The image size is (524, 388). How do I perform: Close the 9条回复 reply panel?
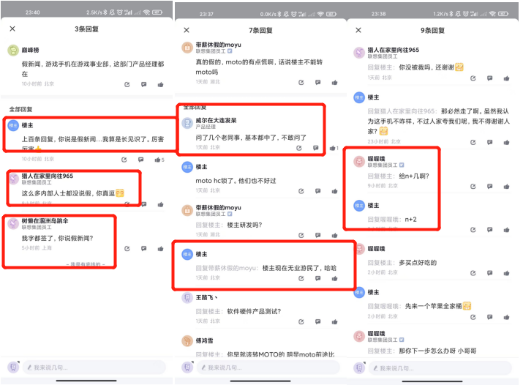point(358,30)
